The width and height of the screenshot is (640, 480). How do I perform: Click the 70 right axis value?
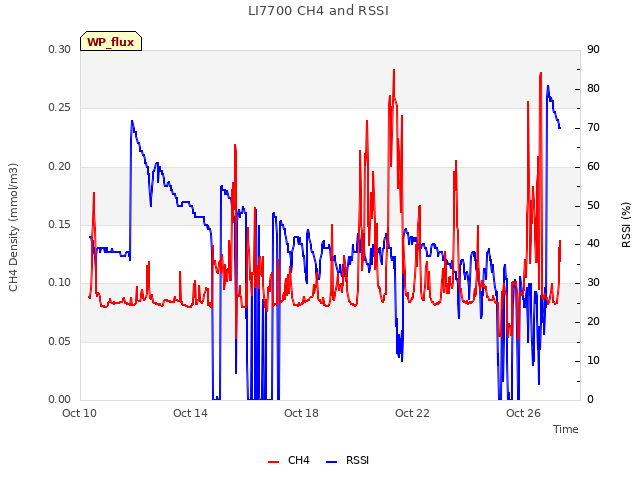coord(593,127)
